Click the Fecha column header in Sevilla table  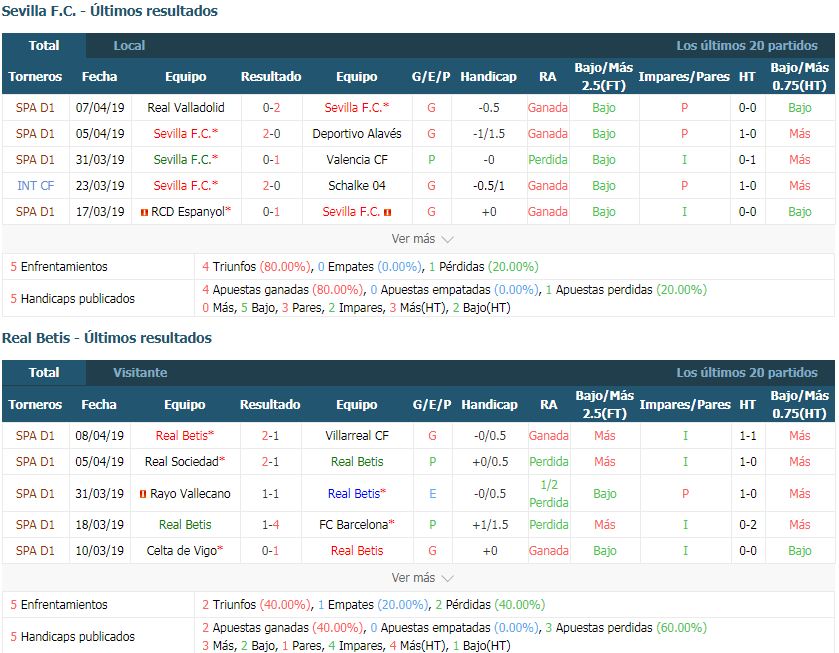(x=100, y=77)
